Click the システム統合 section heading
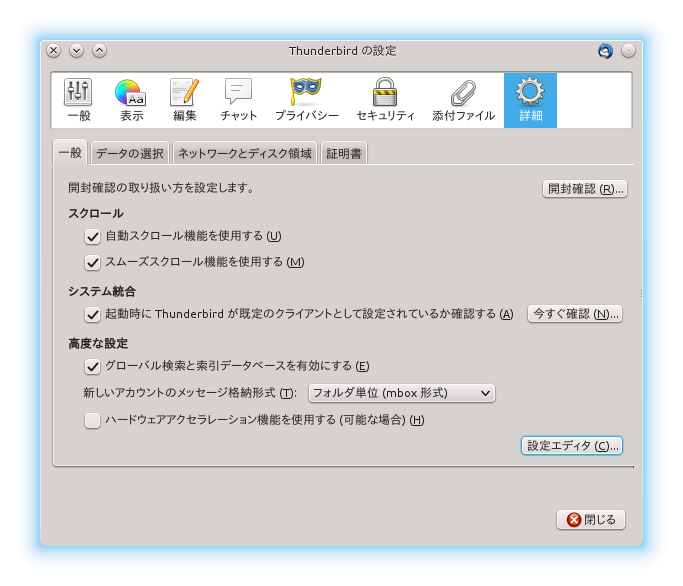 click(x=102, y=291)
